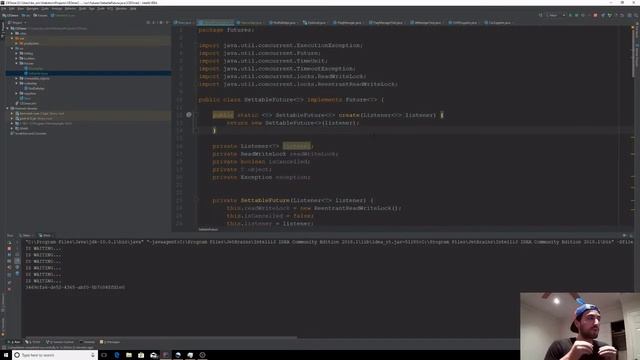This screenshot has height=360, width=640.
Task: Click the 'src' breadcrumb in the navigation bar
Action: pos(25,16)
